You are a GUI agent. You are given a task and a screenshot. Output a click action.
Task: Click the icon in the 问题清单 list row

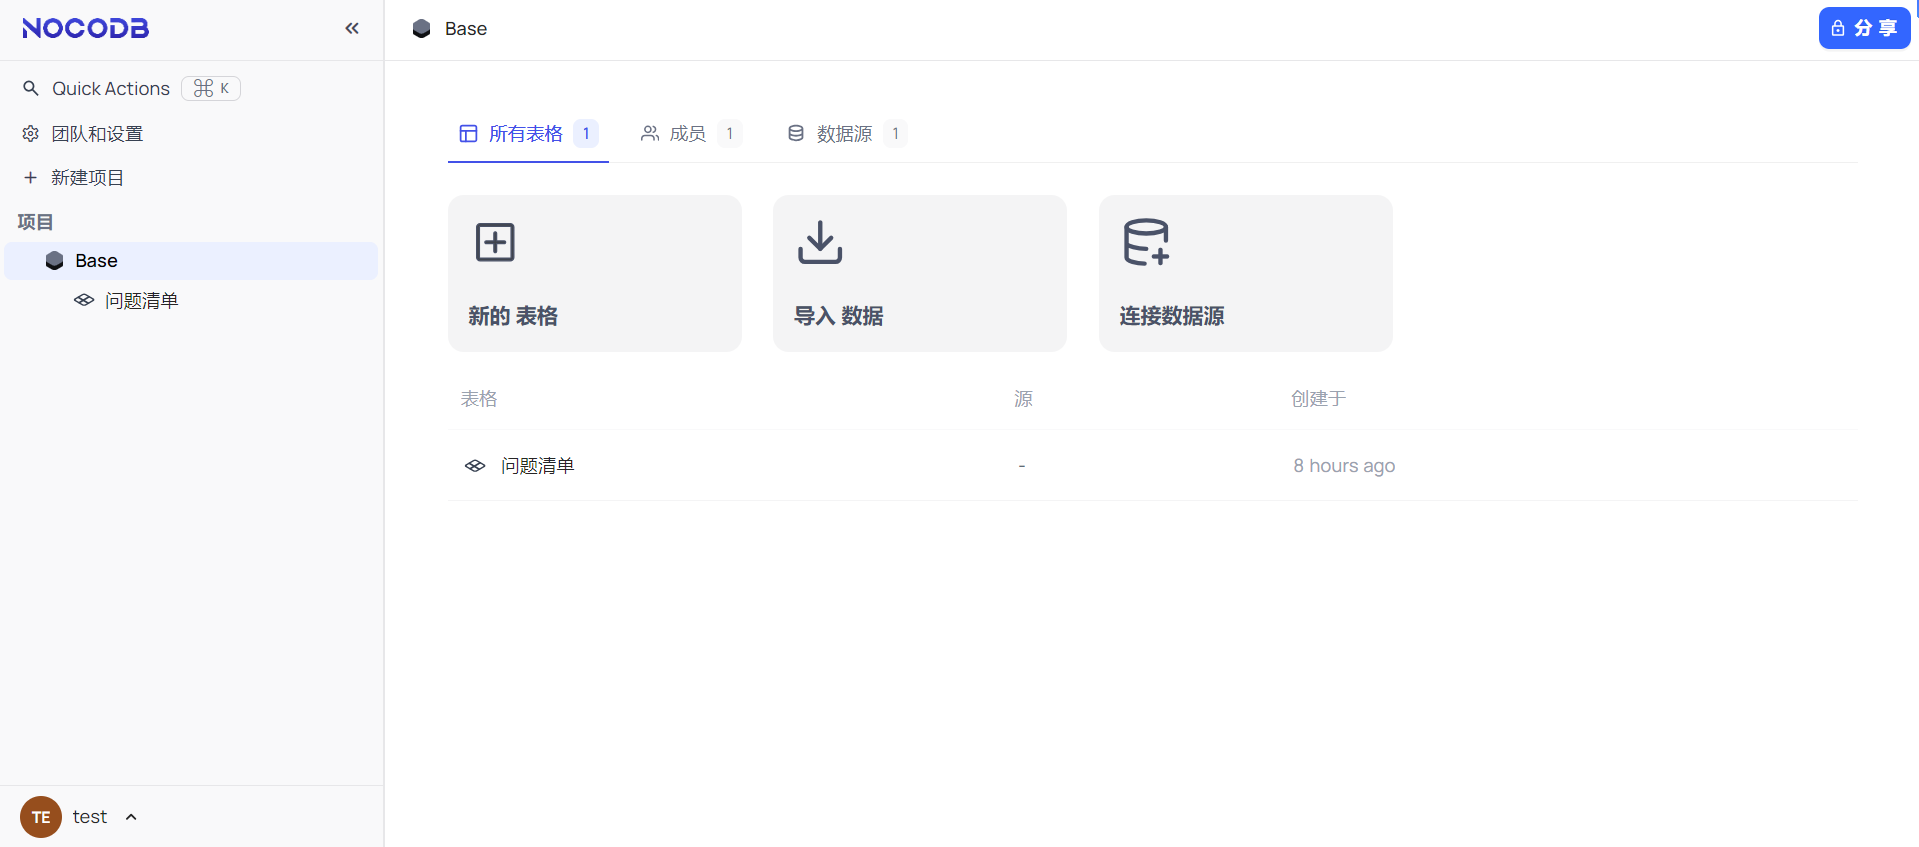coord(475,465)
